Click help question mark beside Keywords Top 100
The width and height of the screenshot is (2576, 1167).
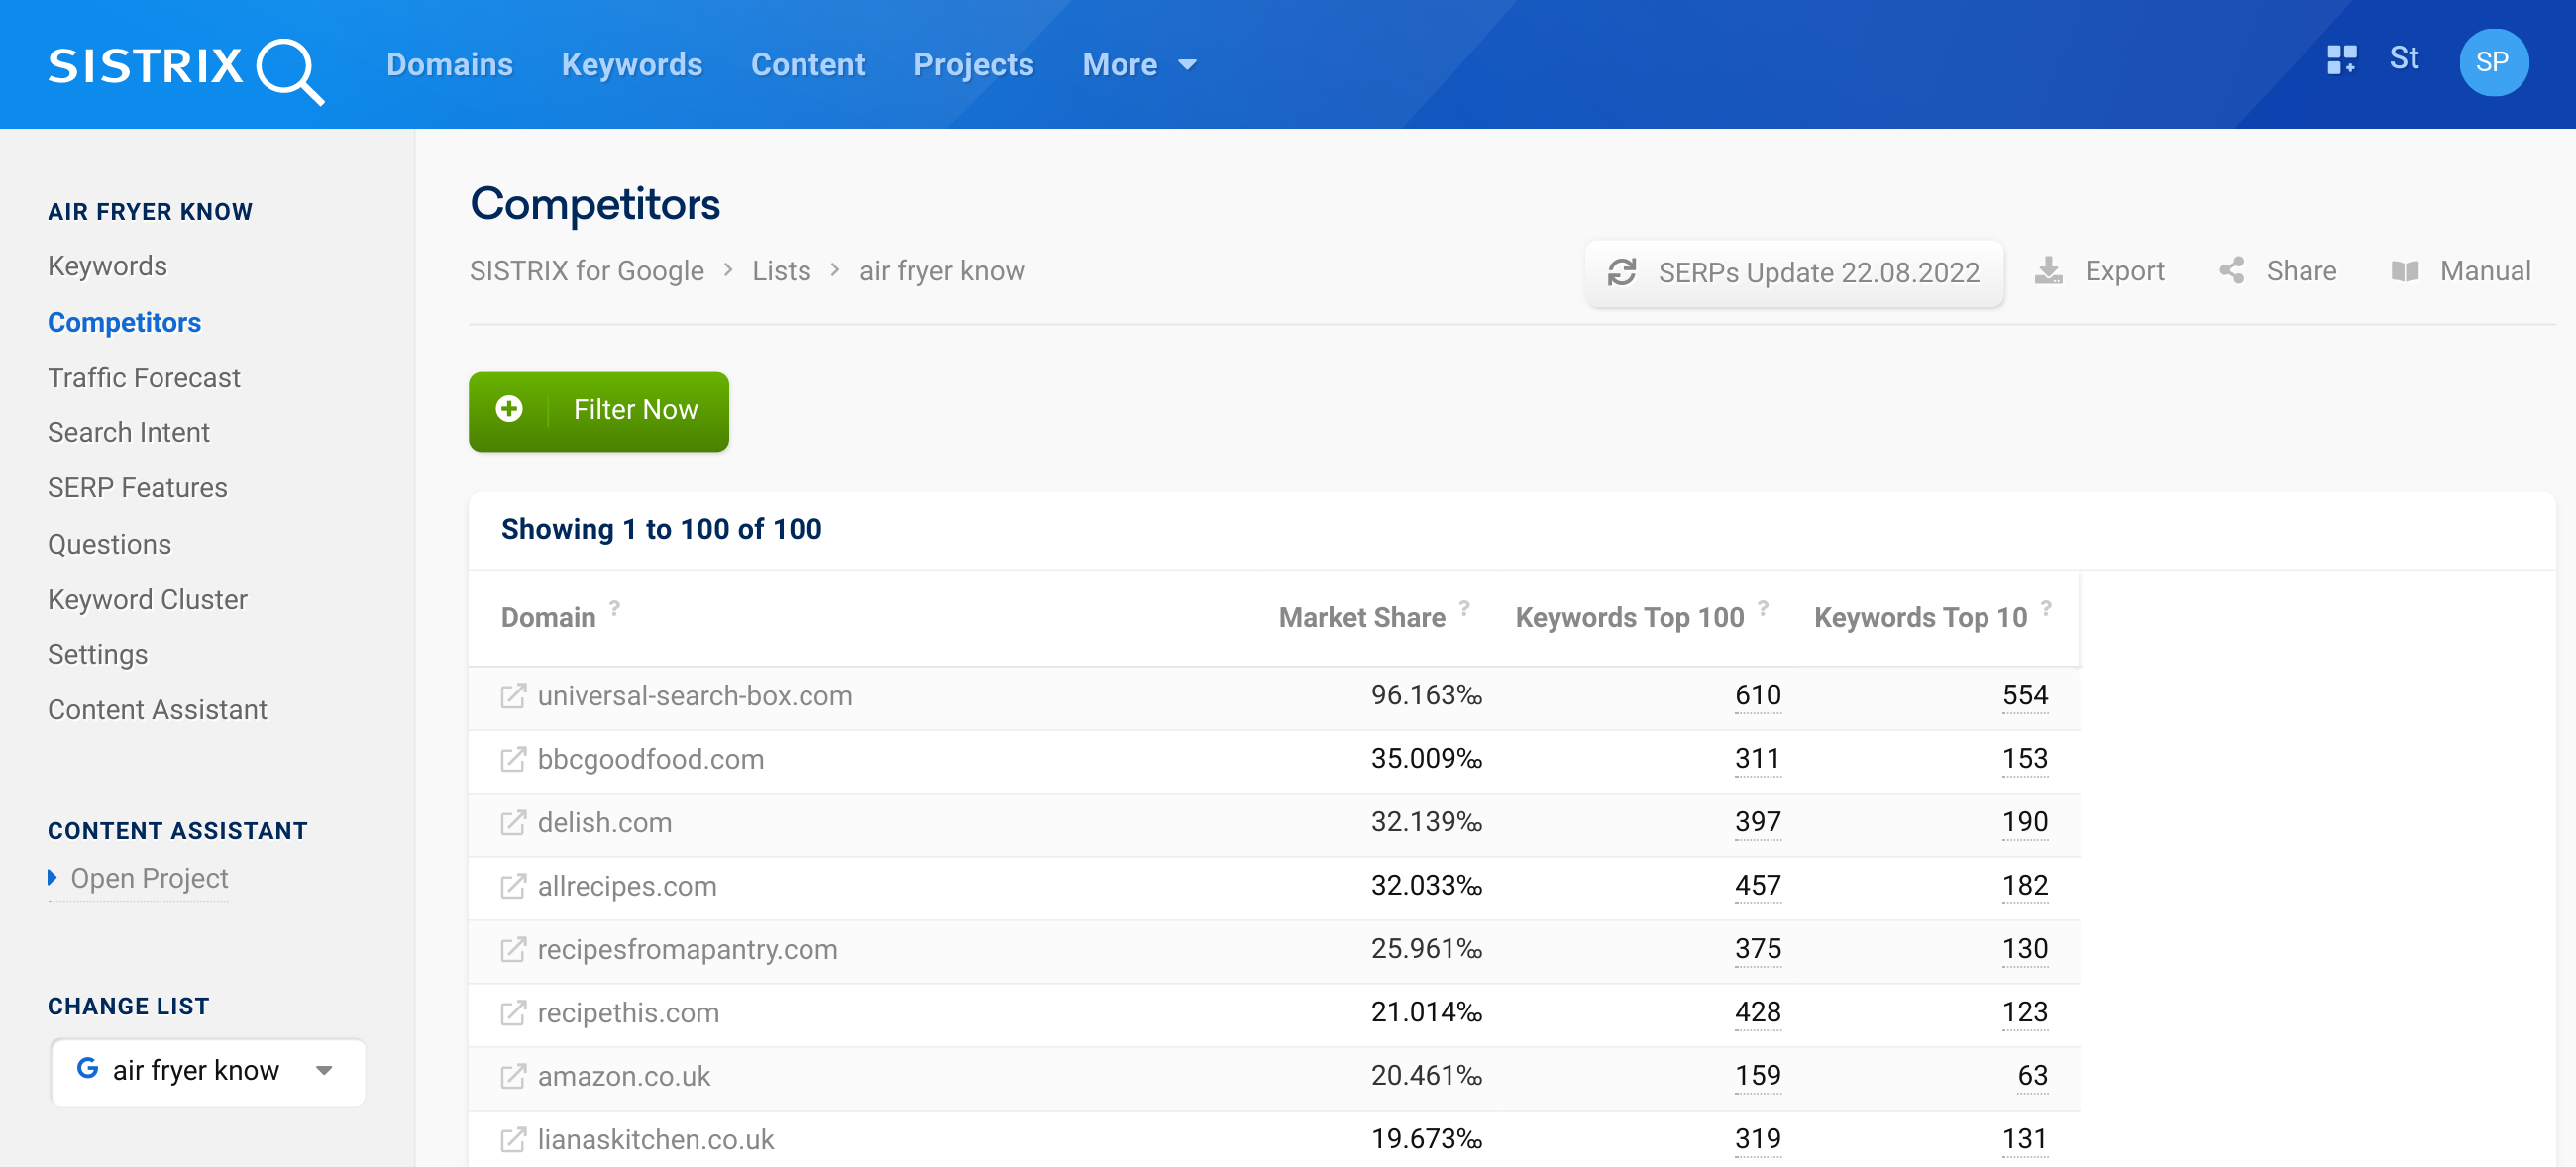1763,608
